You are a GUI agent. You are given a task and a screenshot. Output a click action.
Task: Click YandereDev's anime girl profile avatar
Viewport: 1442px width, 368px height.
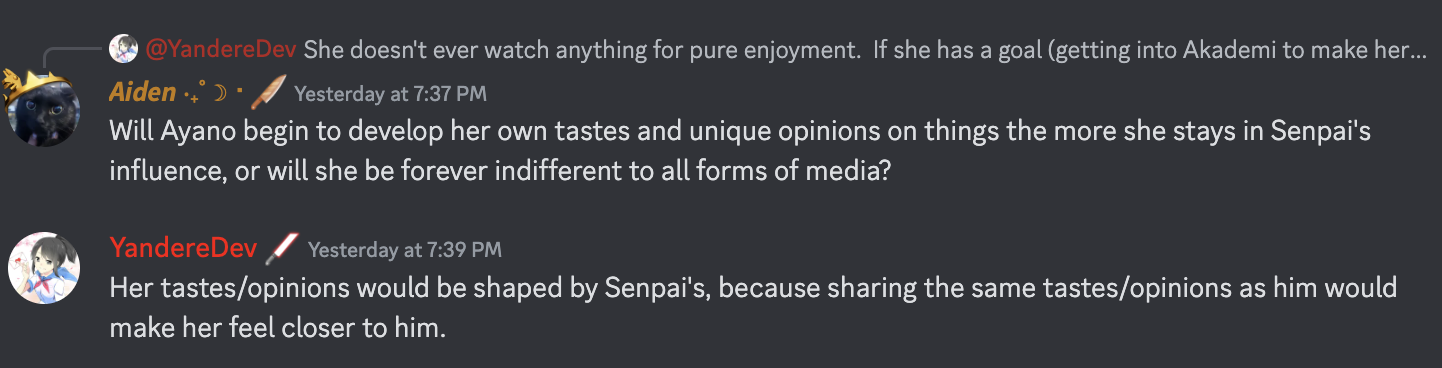tap(42, 267)
